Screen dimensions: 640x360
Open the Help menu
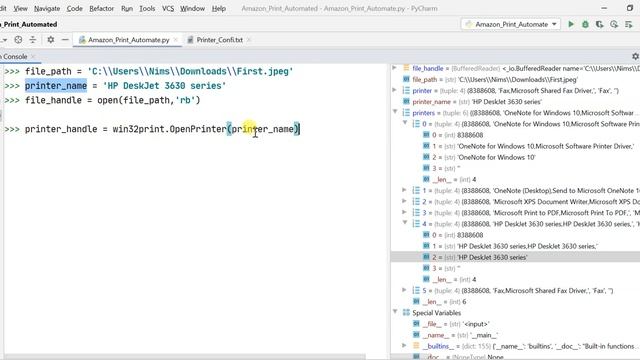tap(219, 8)
